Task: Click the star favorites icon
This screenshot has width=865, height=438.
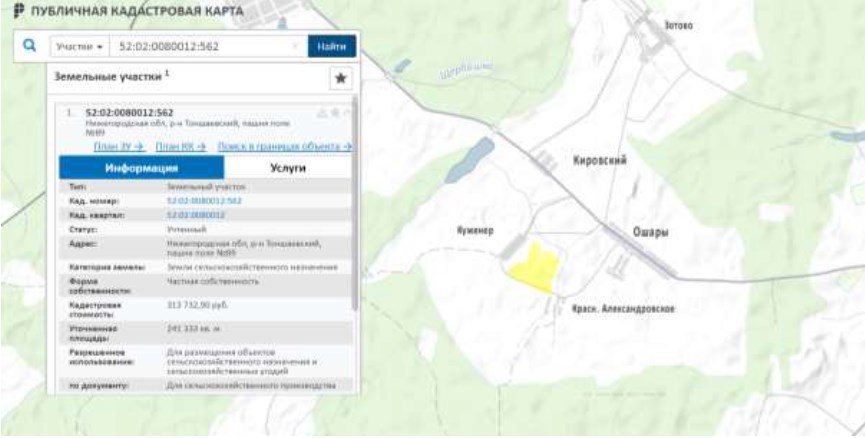Action: click(340, 78)
